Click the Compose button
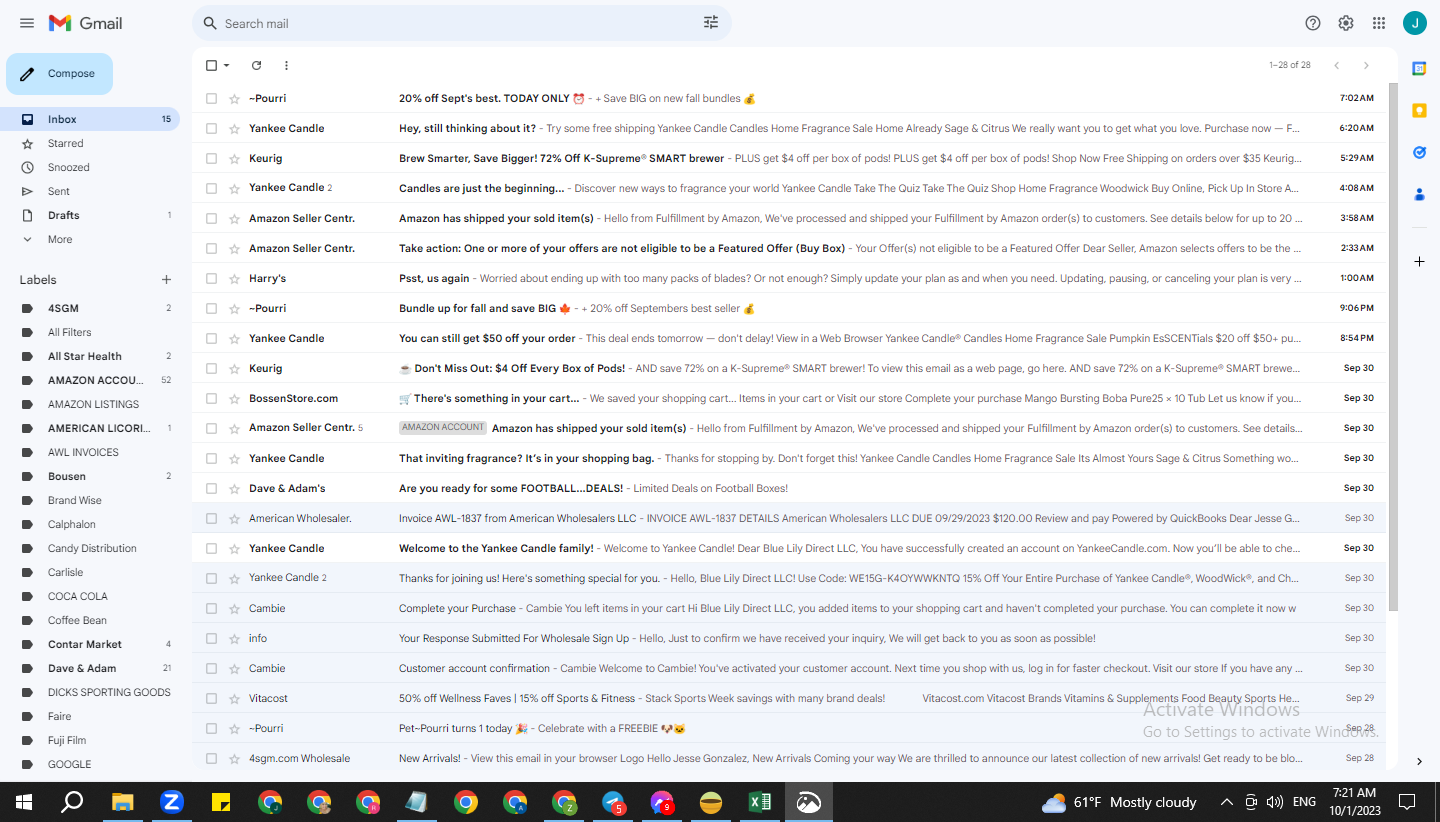The image size is (1440, 822). pos(59,74)
